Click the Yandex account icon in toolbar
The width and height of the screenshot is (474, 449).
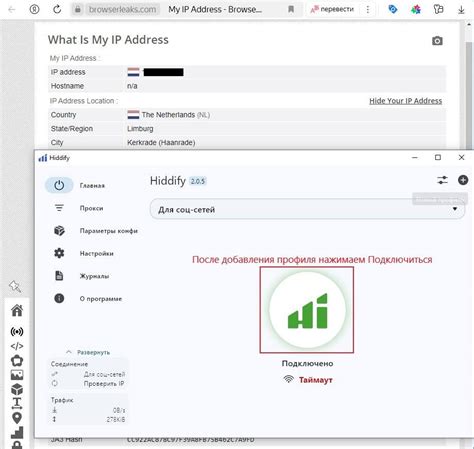(x=34, y=9)
